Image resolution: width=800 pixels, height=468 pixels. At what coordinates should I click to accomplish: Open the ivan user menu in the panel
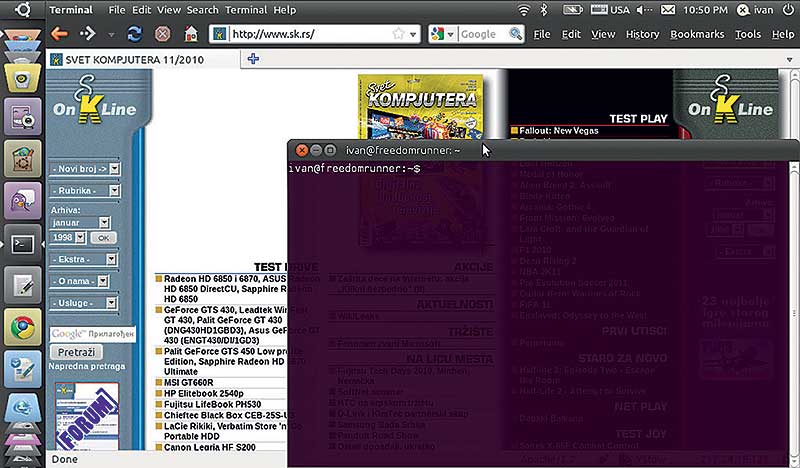pyautogui.click(x=755, y=10)
